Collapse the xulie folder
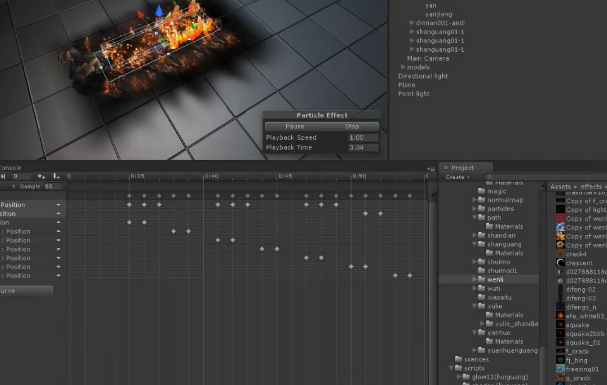Image resolution: width=607 pixels, height=385 pixels. (x=474, y=306)
